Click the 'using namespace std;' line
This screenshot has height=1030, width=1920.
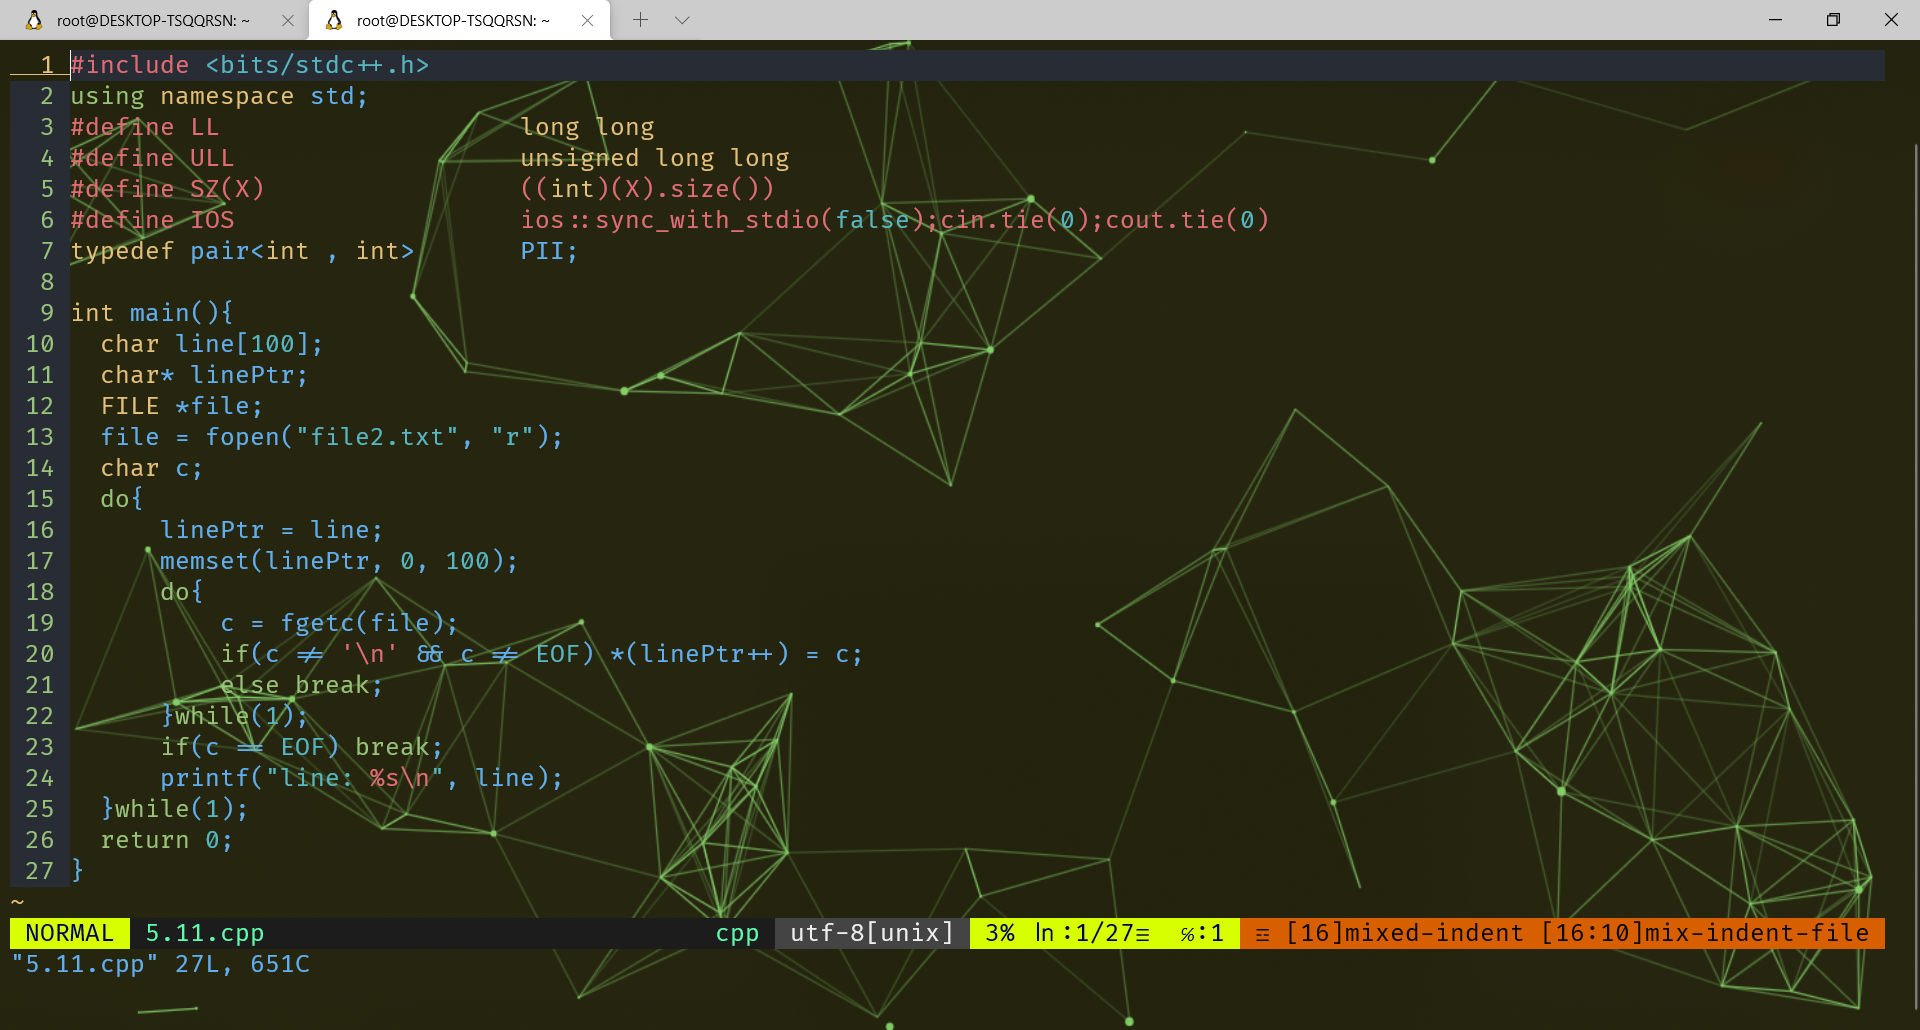[219, 96]
